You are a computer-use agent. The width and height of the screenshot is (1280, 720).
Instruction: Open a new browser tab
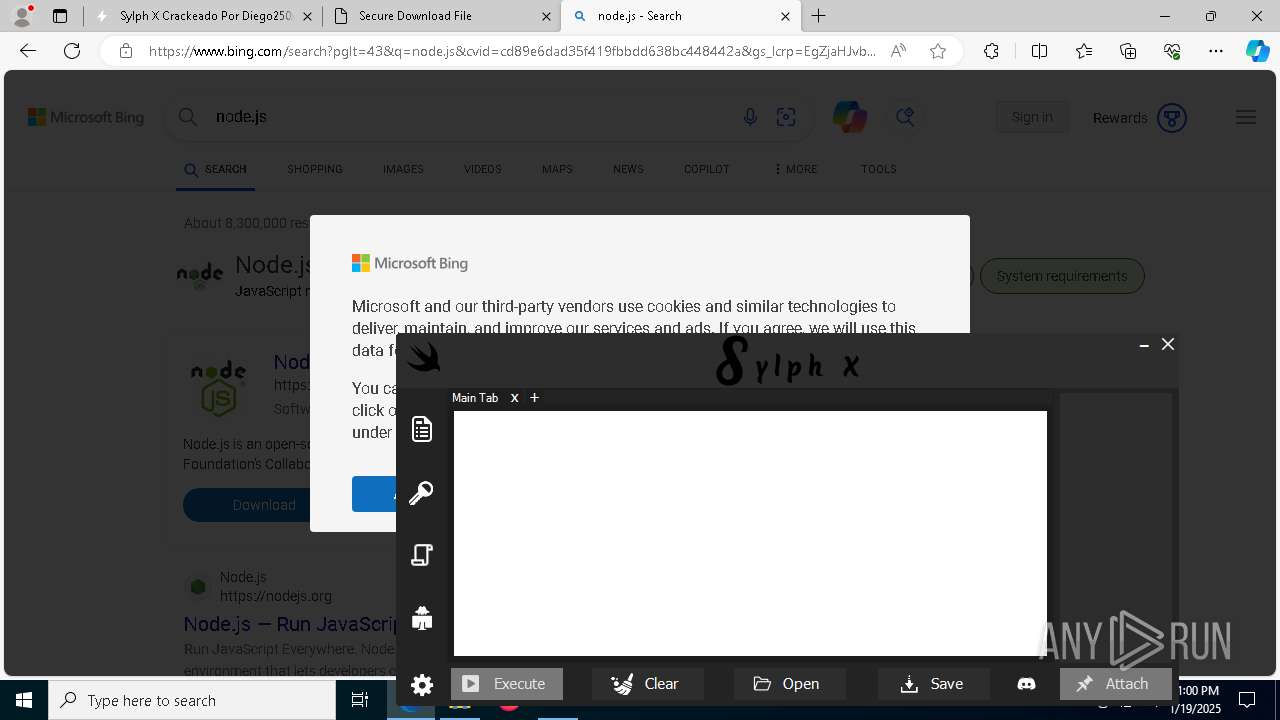pyautogui.click(x=819, y=16)
